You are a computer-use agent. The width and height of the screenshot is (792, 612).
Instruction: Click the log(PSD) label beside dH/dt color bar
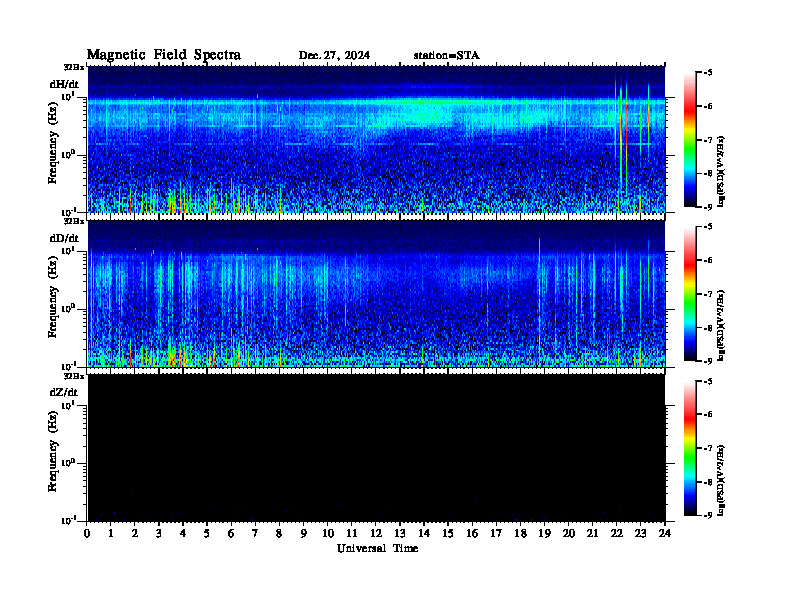[721, 171]
